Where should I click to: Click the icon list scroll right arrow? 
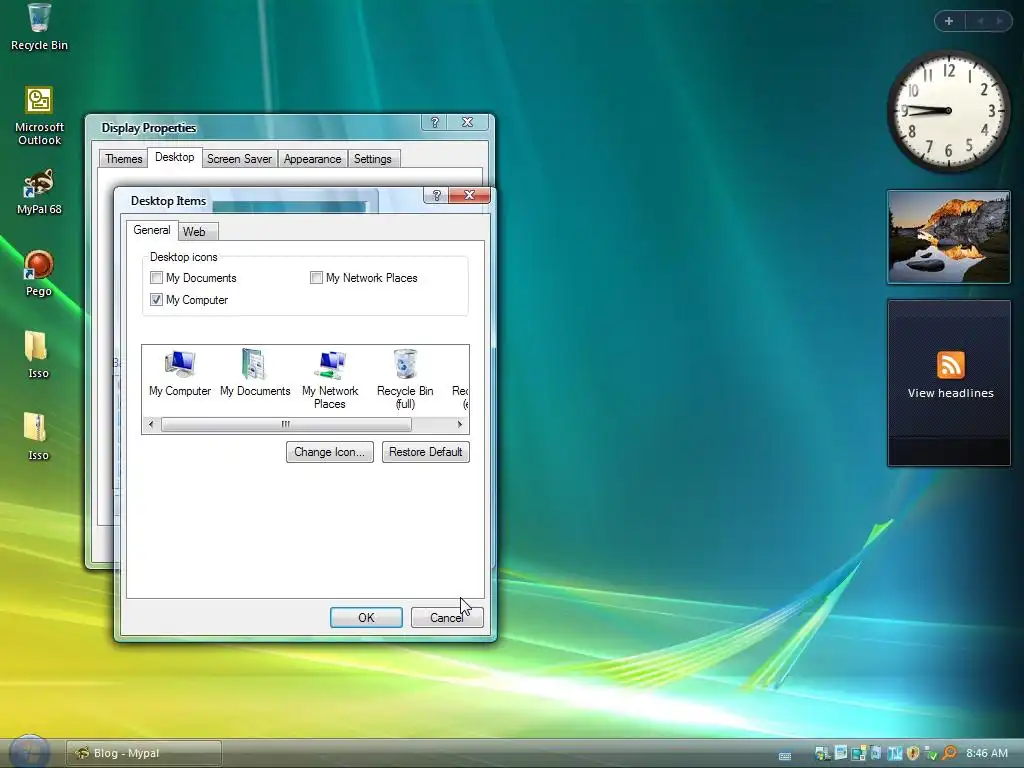pos(460,424)
